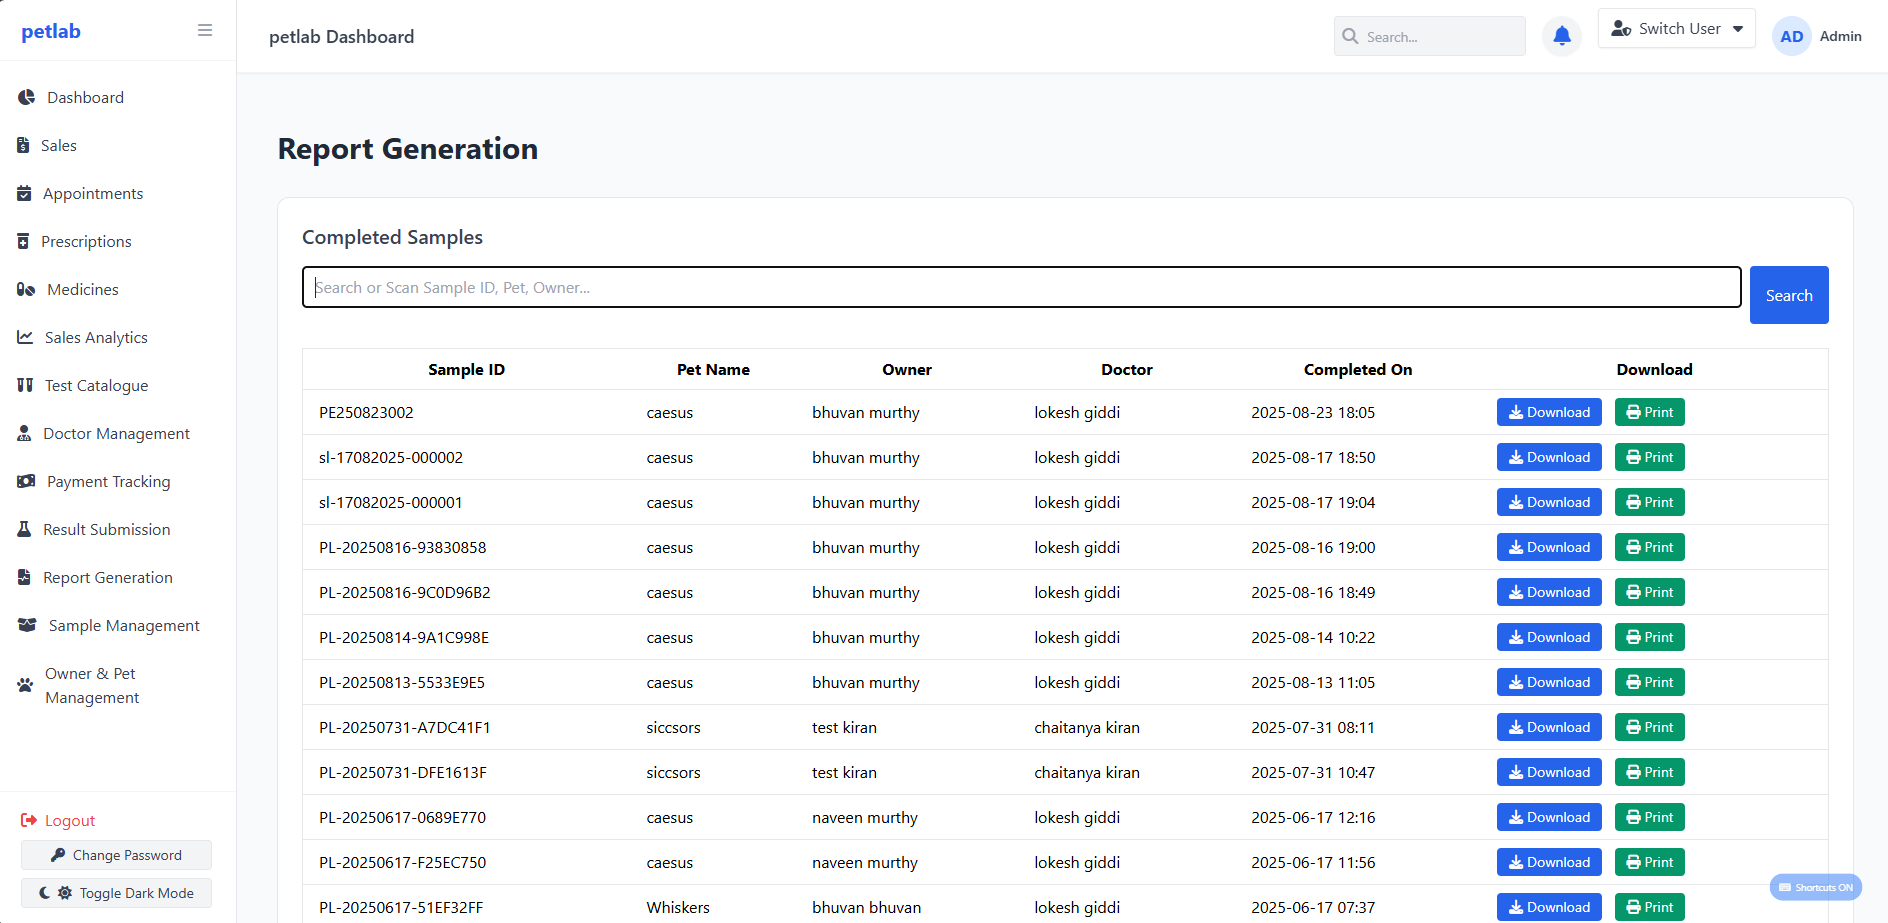Image resolution: width=1888 pixels, height=923 pixels.
Task: Select the Doctor Management icon
Action: tap(24, 433)
